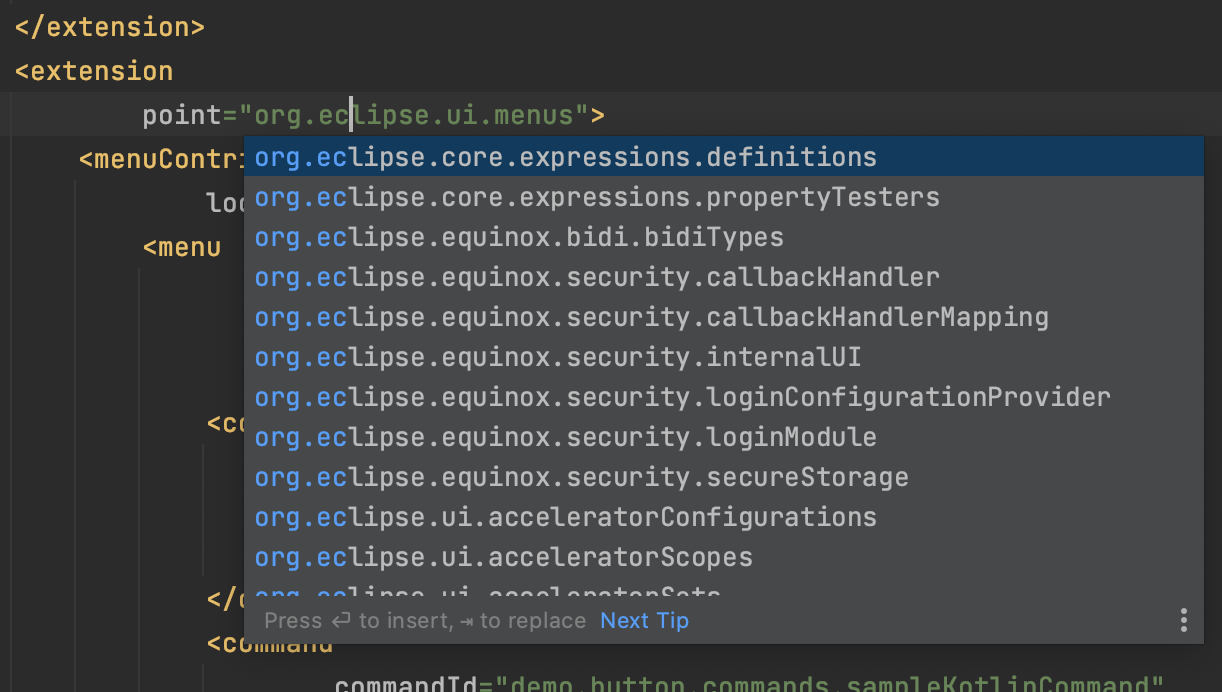The width and height of the screenshot is (1222, 692).
Task: Click the <menuContri tag beside the popup
Action: tap(162, 159)
